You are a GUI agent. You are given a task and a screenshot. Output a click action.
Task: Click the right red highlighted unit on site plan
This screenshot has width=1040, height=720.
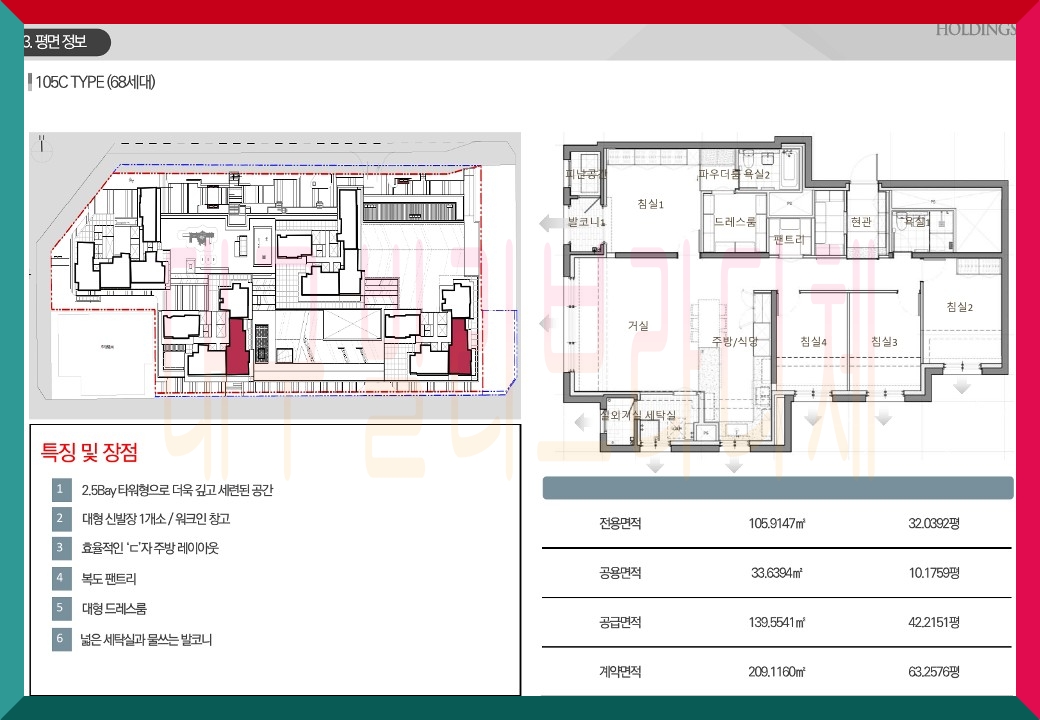(x=460, y=345)
